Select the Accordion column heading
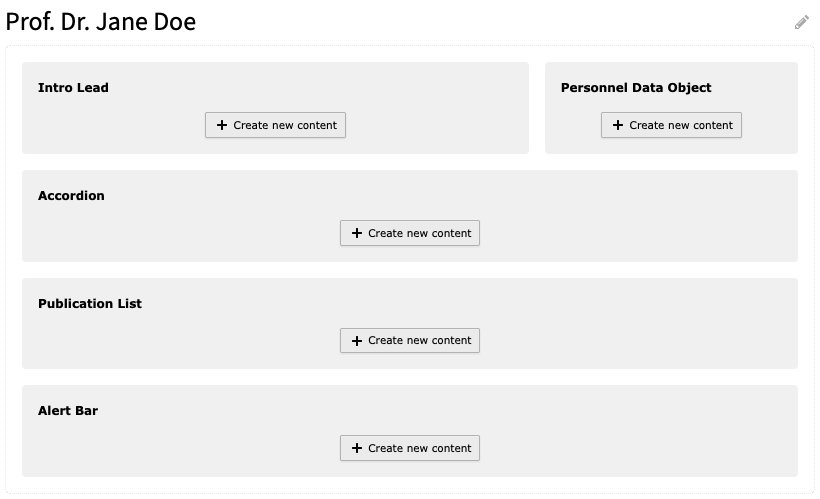The height and width of the screenshot is (499, 820). tap(71, 196)
